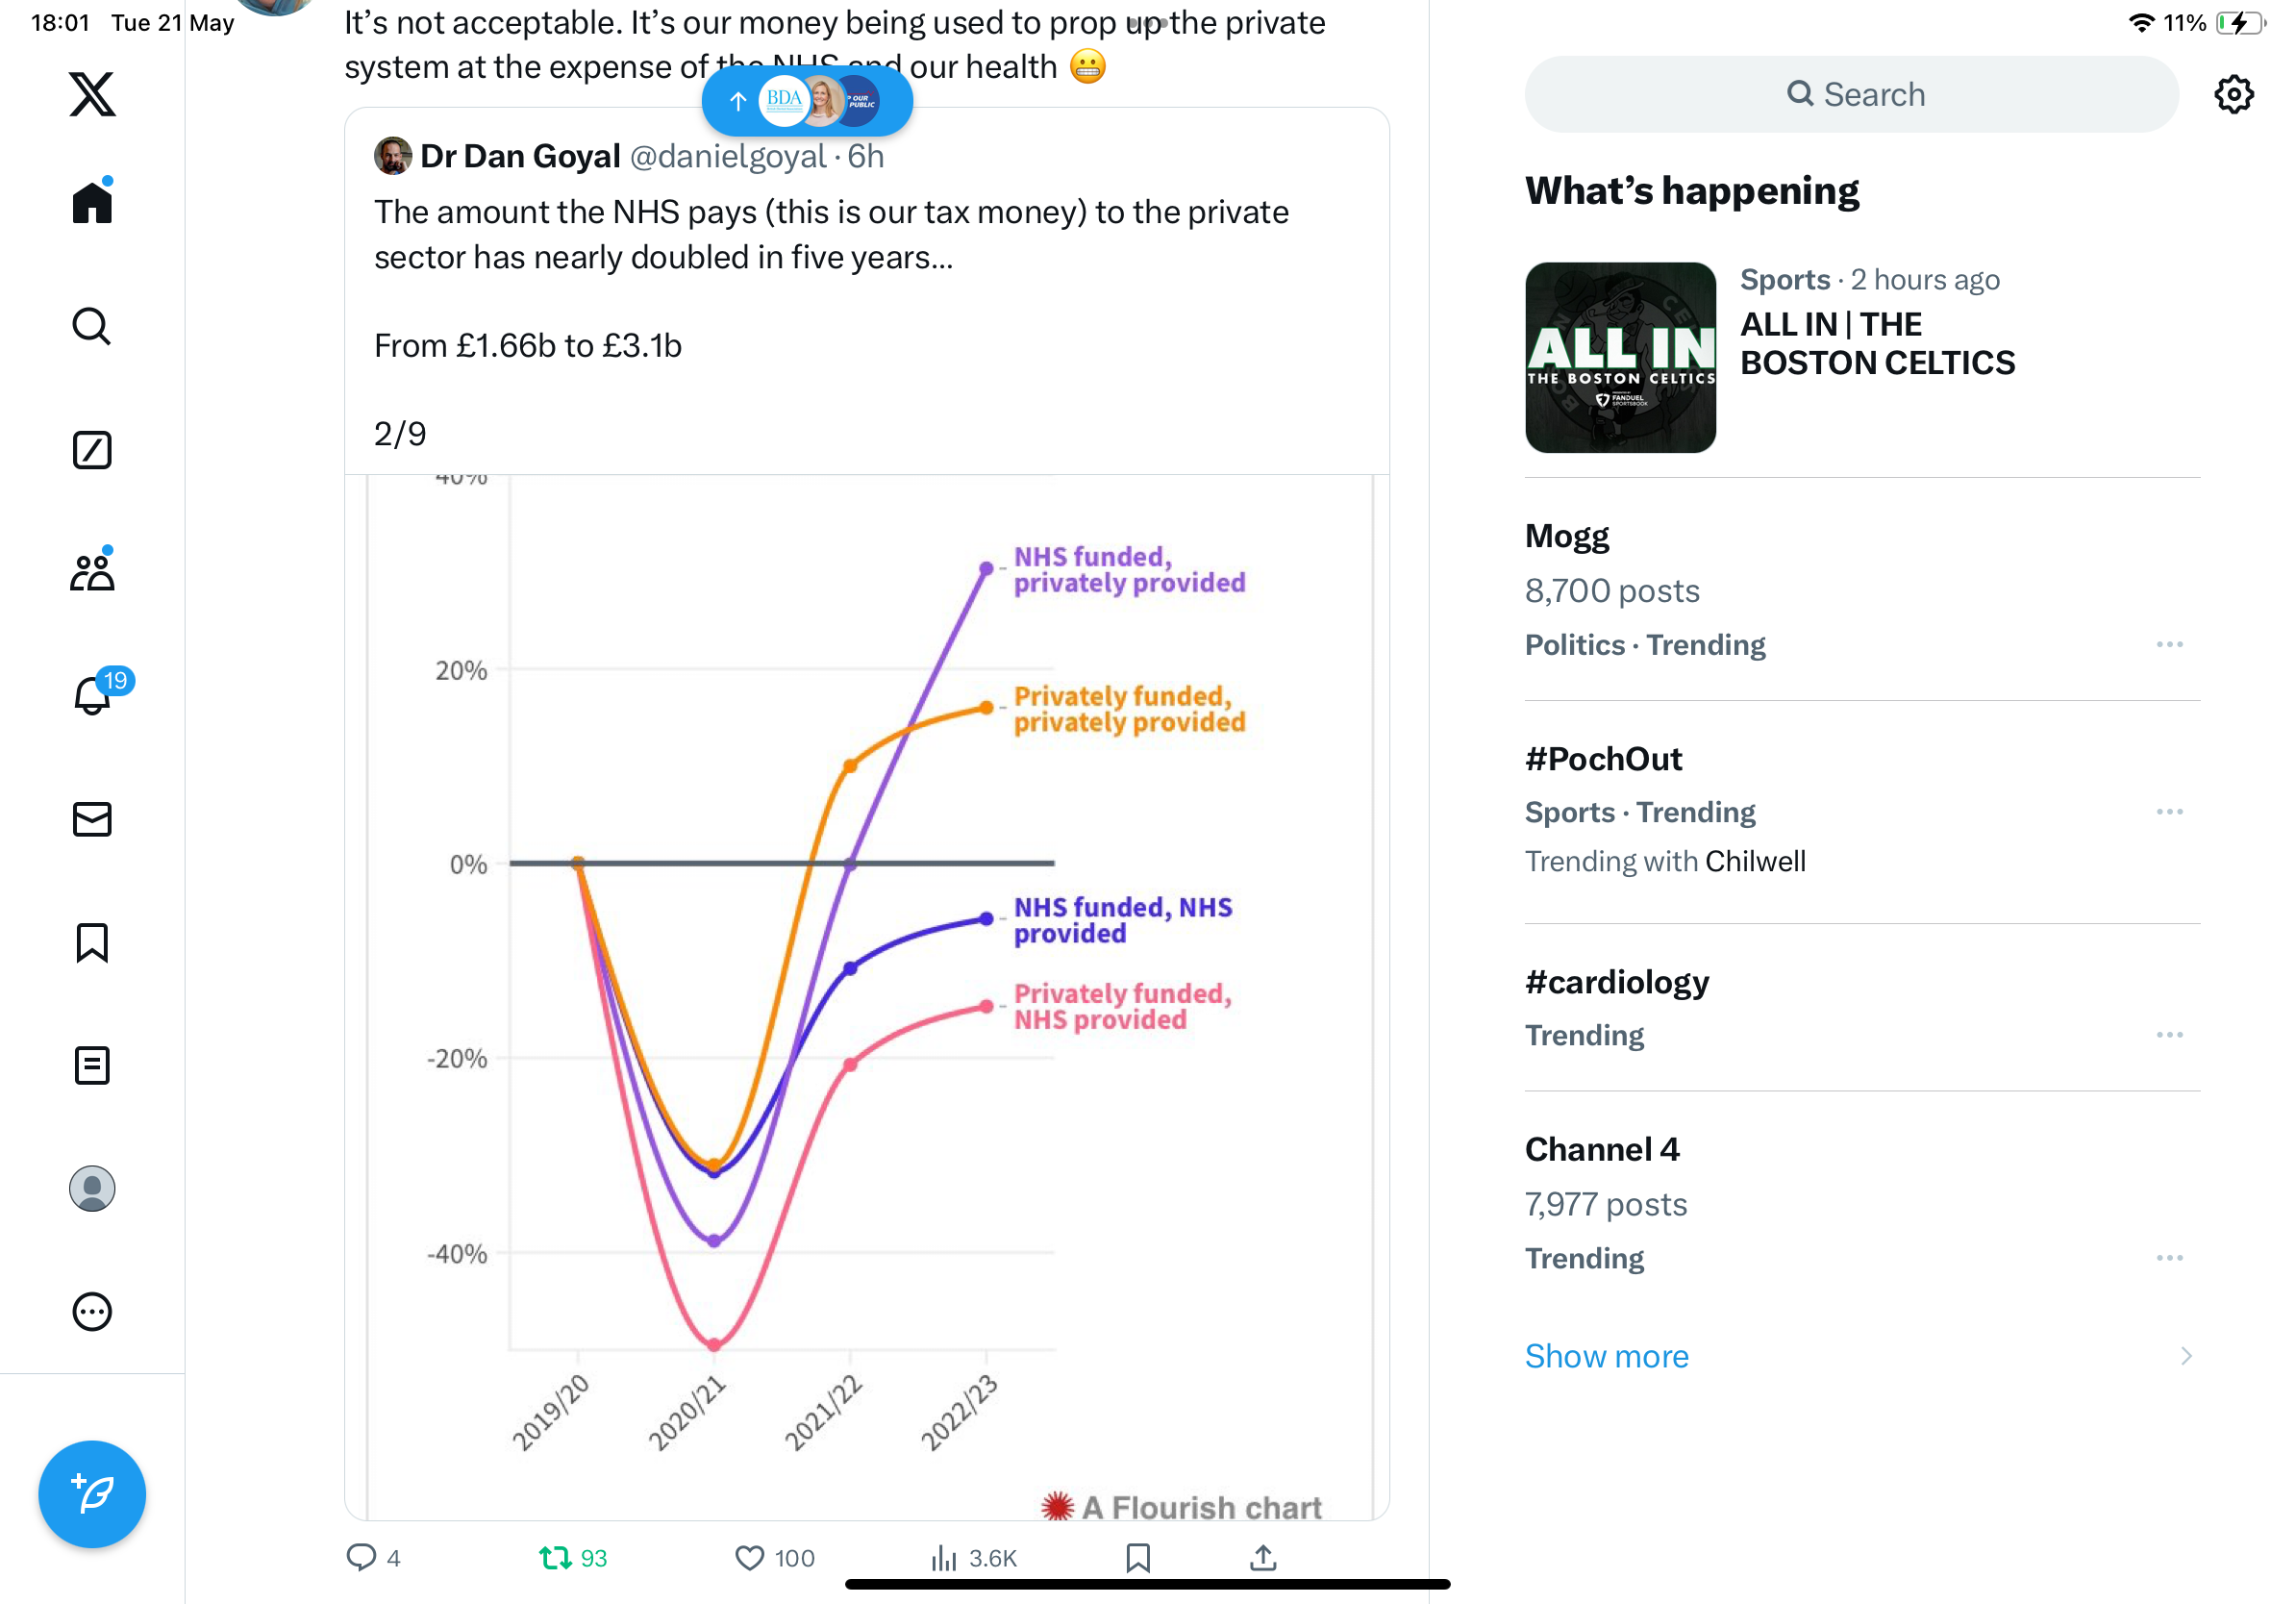2296x1604 pixels.
Task: Open search settings gear icon
Action: tap(2233, 95)
